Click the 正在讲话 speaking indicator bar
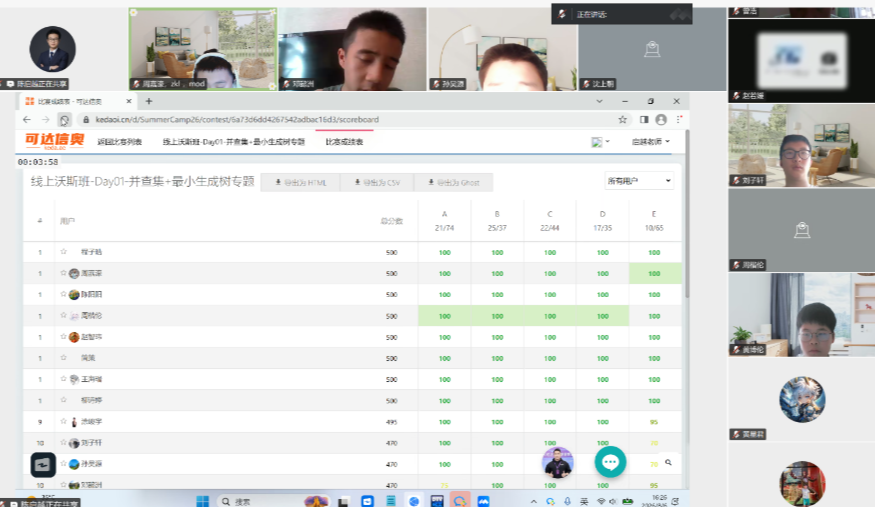875x507 pixels. click(x=622, y=14)
